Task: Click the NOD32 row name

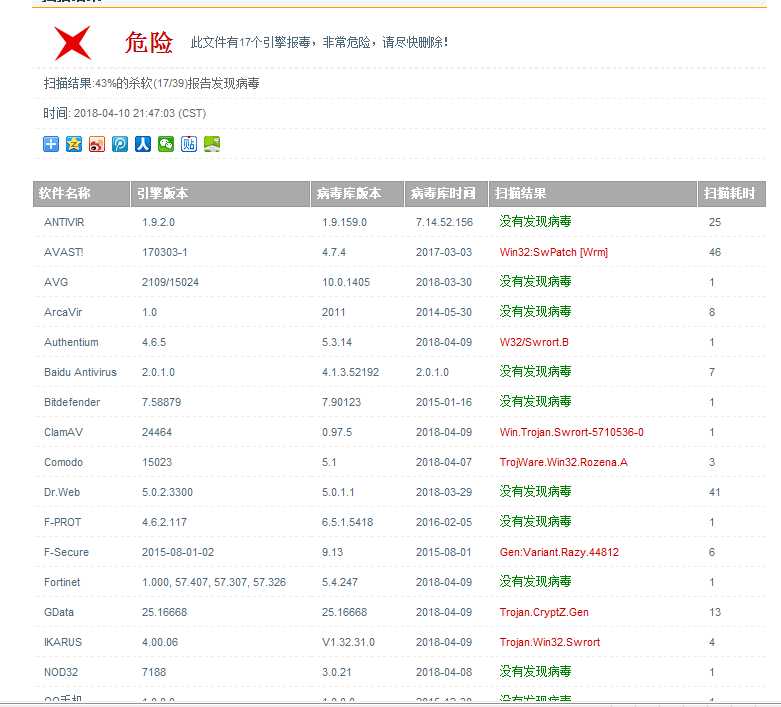Action: (x=61, y=672)
